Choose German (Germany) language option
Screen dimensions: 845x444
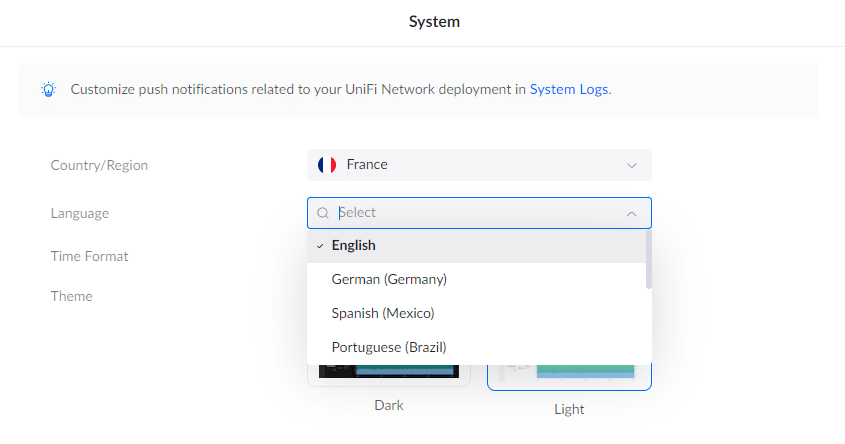(x=389, y=280)
